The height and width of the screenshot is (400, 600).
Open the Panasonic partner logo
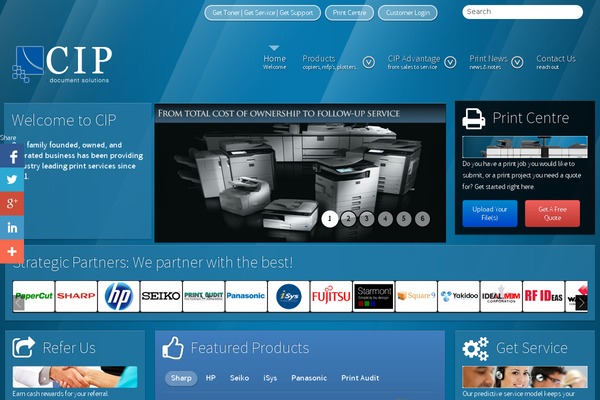pyautogui.click(x=246, y=296)
